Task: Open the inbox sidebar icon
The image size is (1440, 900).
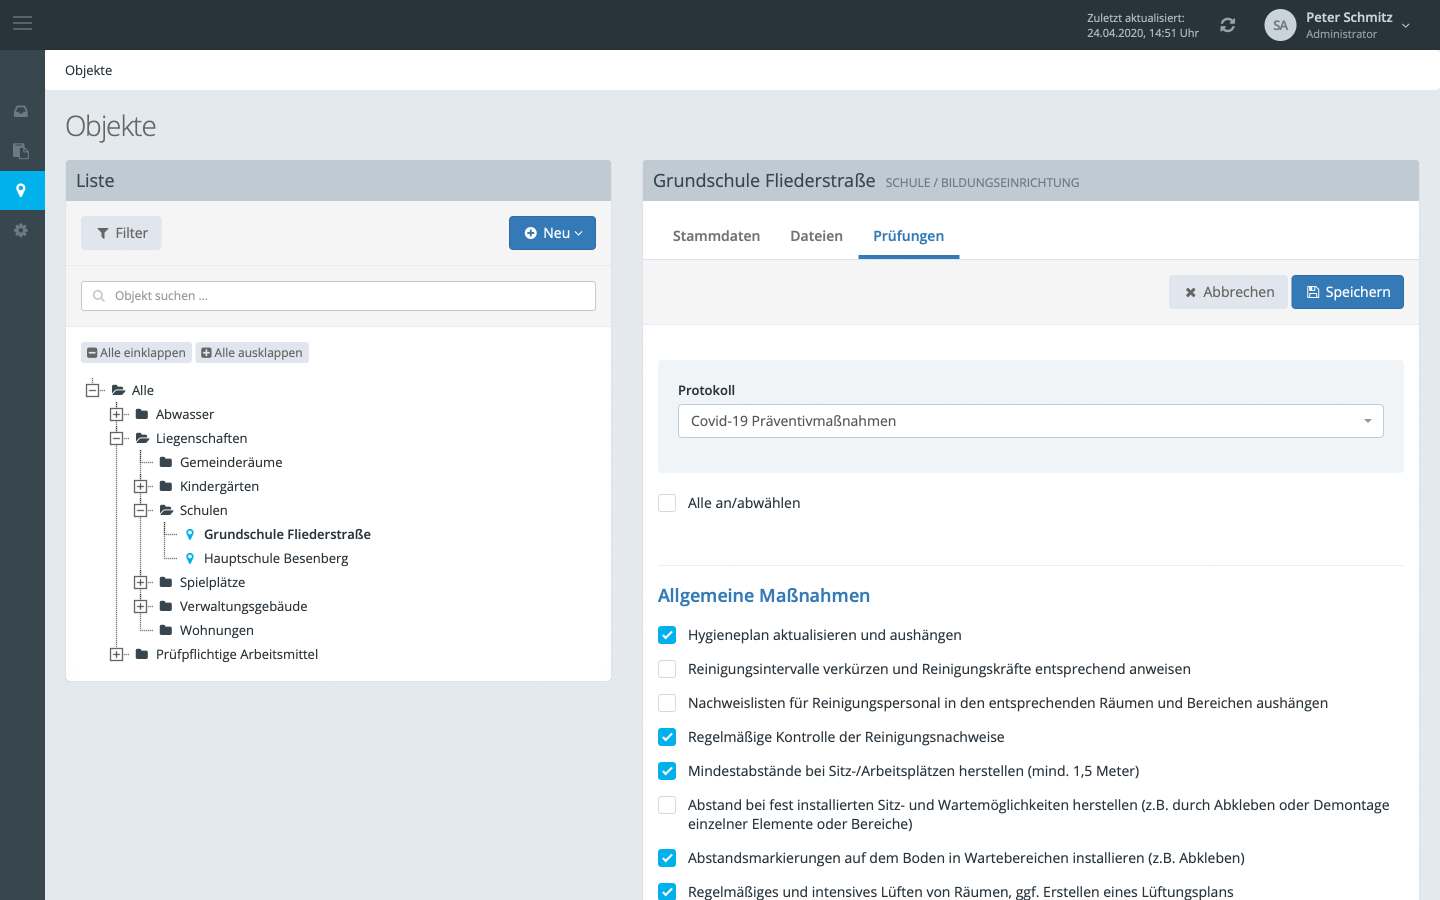Action: click(x=21, y=111)
